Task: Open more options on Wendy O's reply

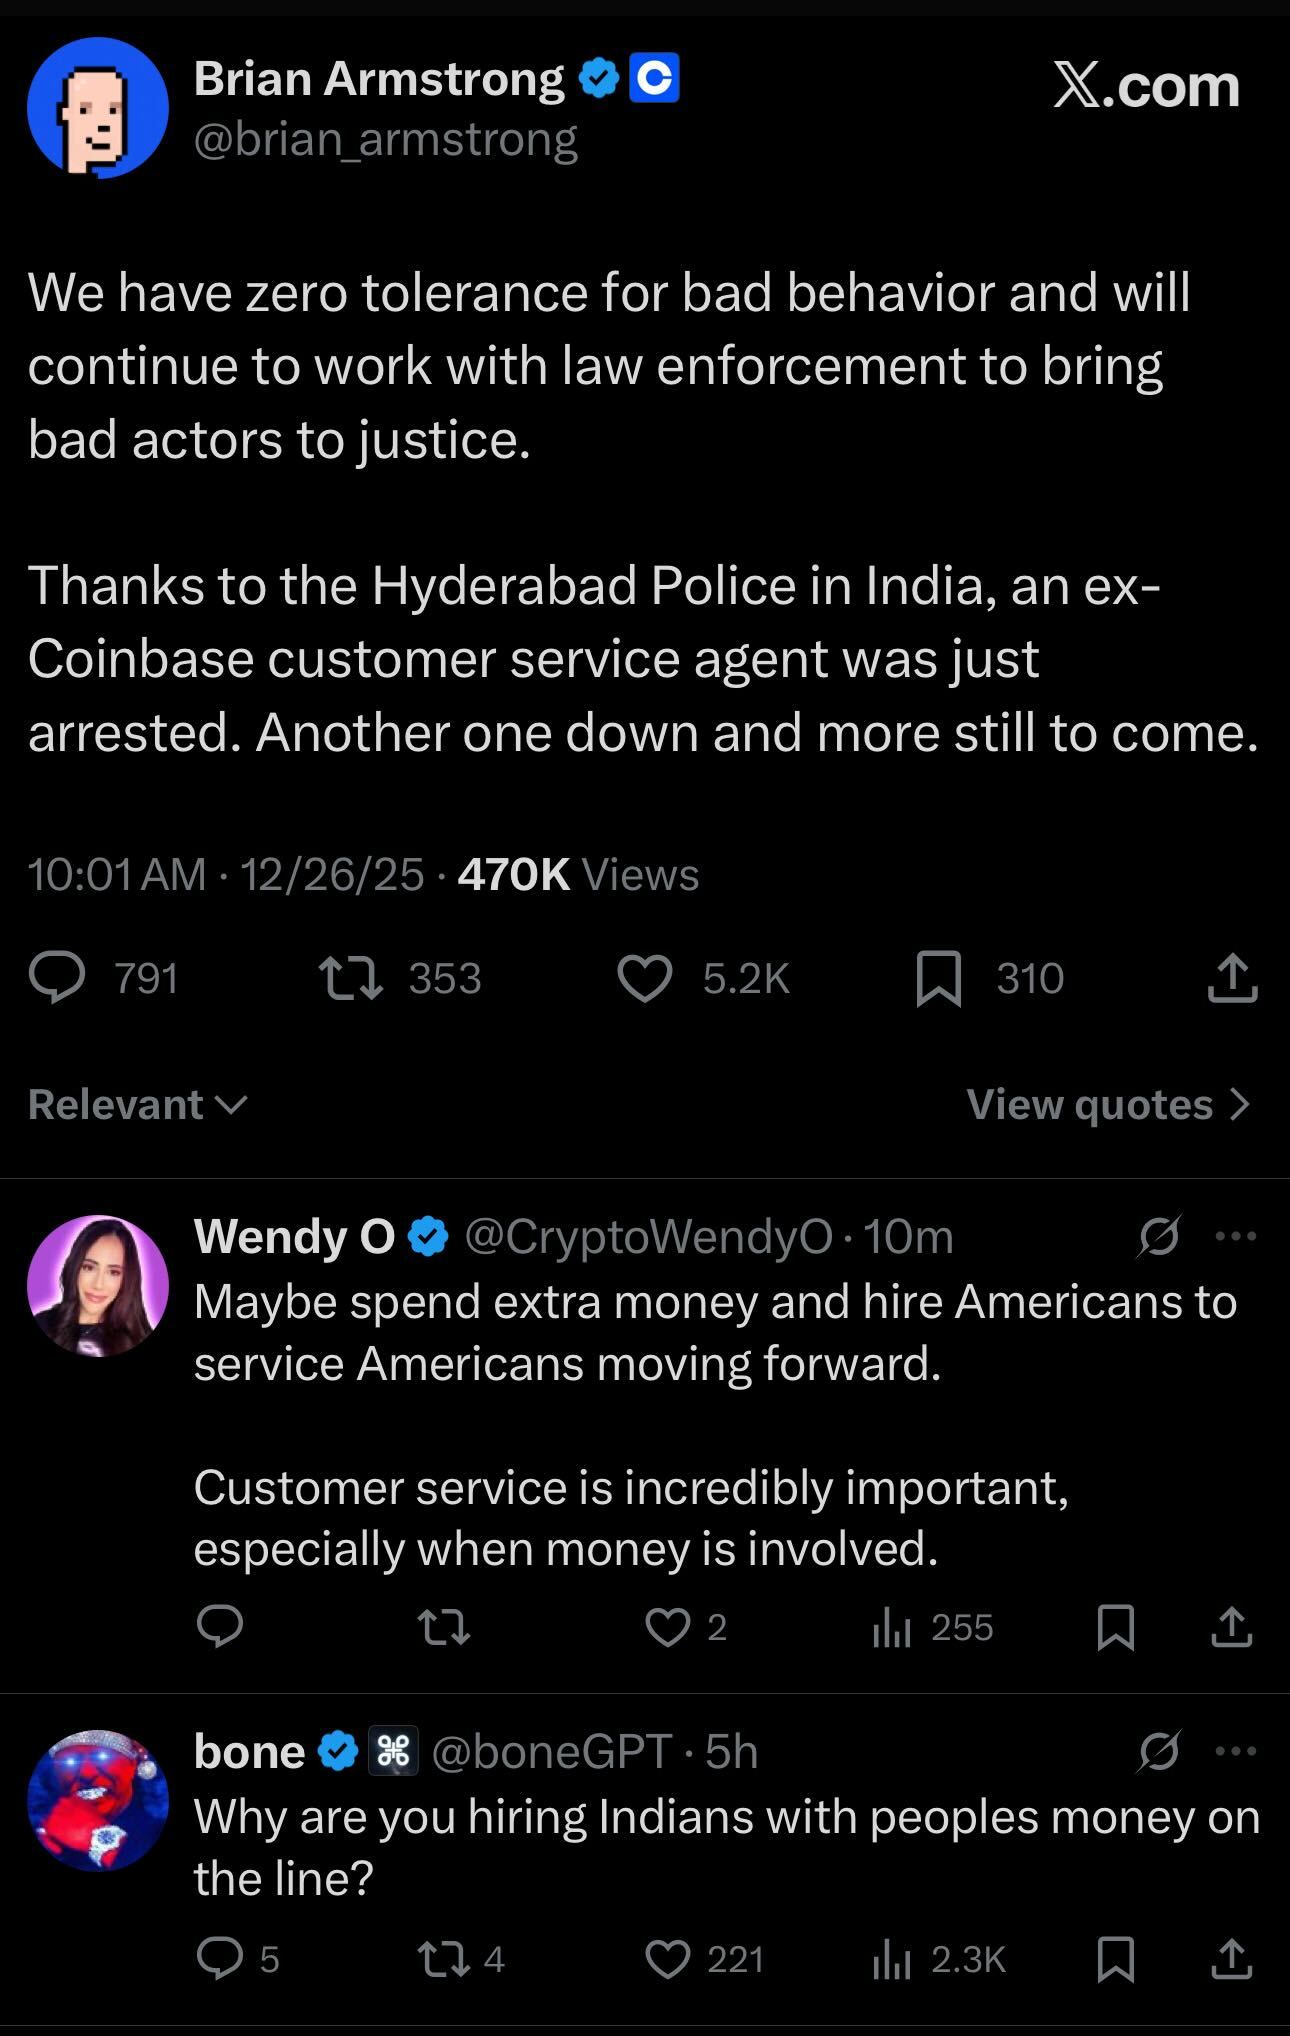Action: pyautogui.click(x=1236, y=1237)
